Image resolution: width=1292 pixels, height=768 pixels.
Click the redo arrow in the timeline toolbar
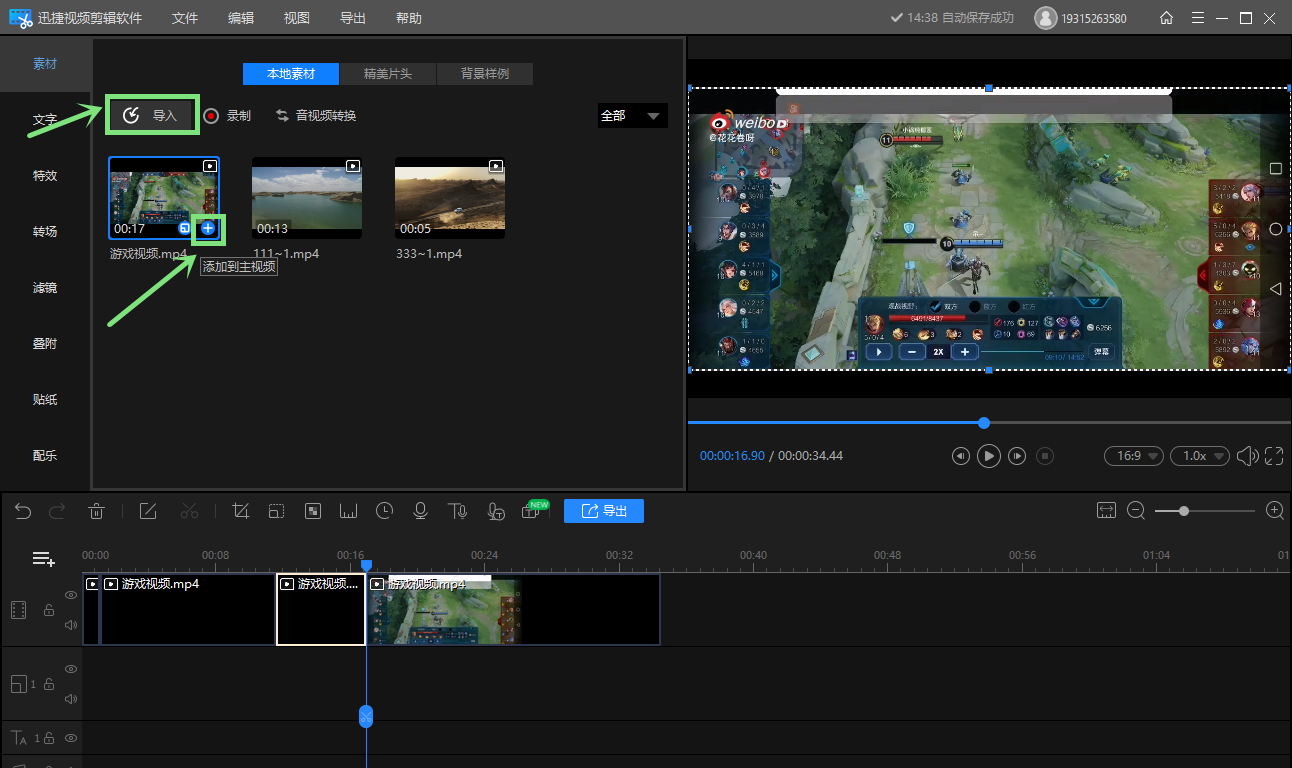(57, 511)
